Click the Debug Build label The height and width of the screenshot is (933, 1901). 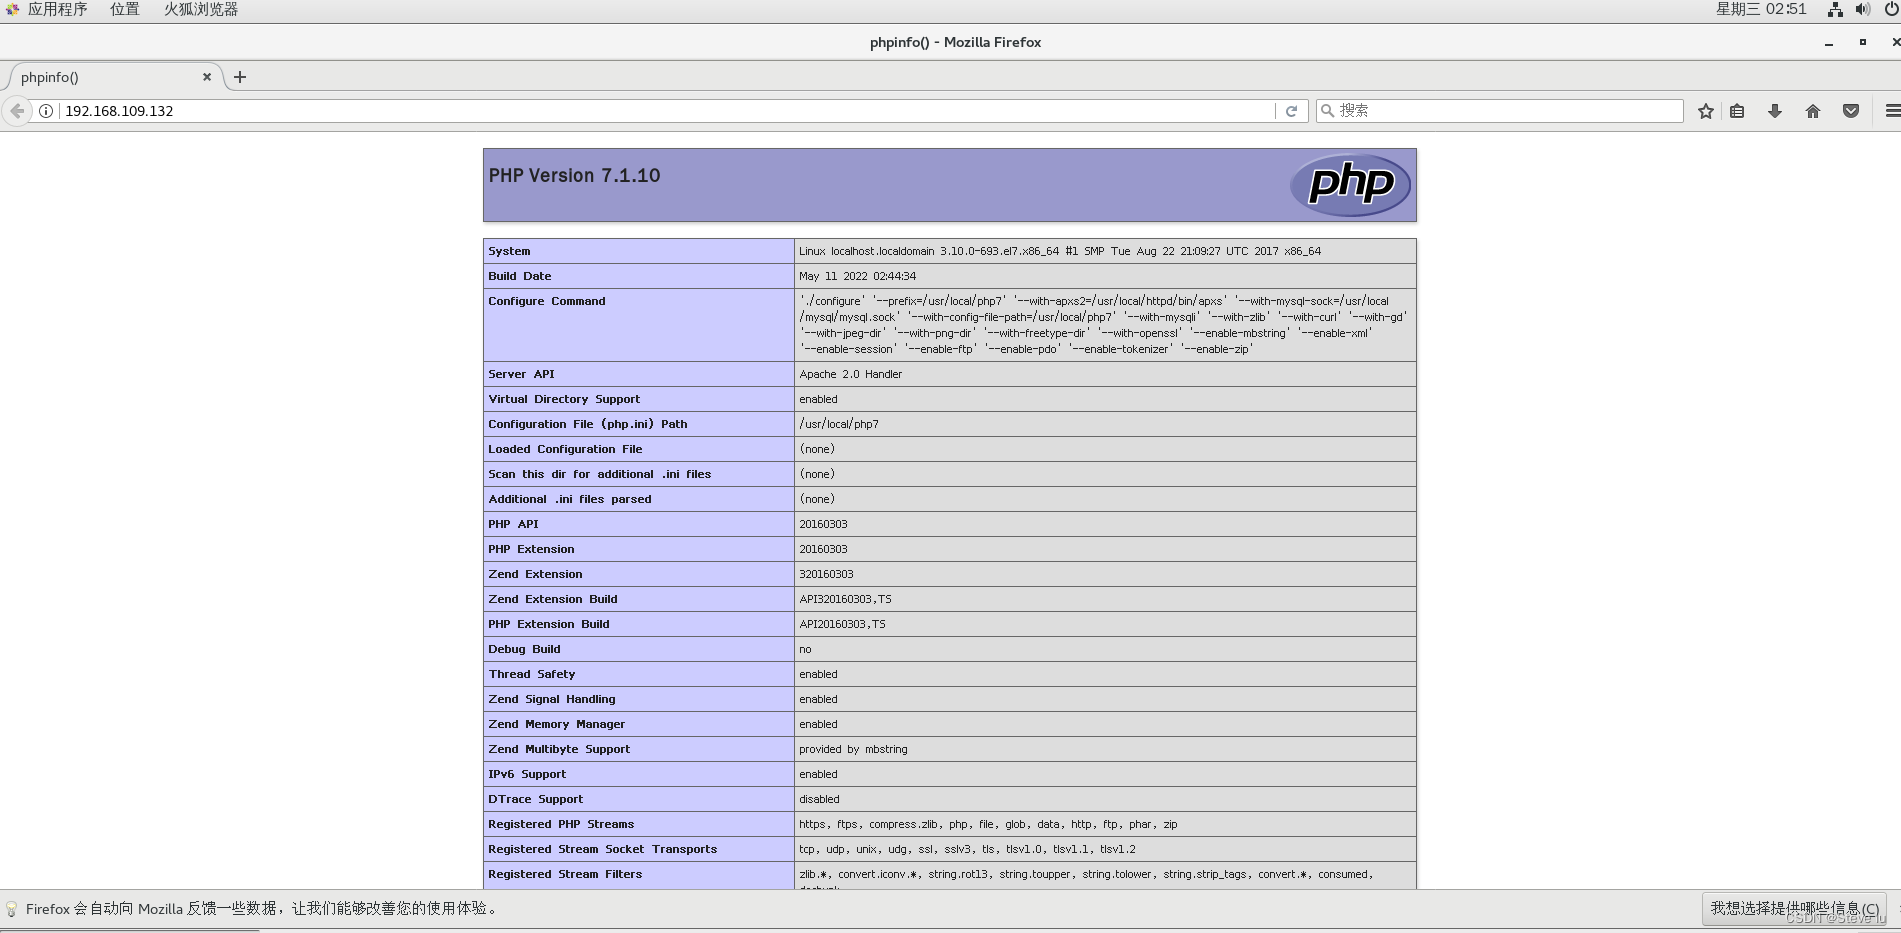point(524,649)
